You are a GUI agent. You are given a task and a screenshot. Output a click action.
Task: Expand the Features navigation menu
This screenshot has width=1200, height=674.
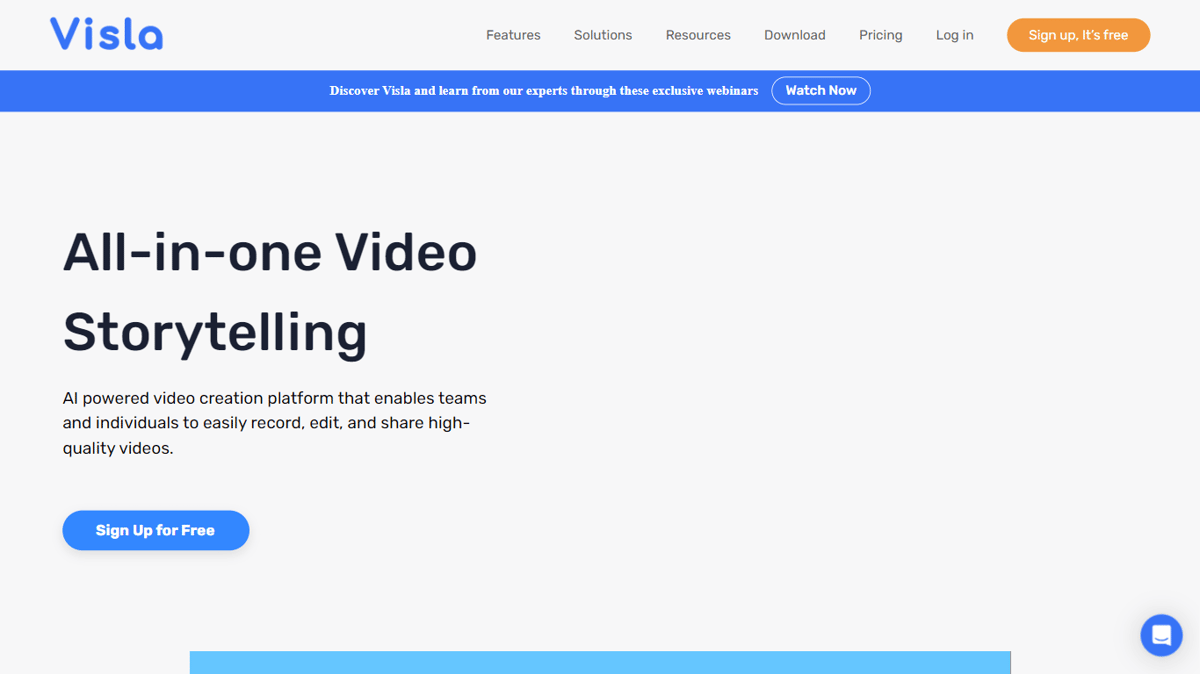(513, 35)
